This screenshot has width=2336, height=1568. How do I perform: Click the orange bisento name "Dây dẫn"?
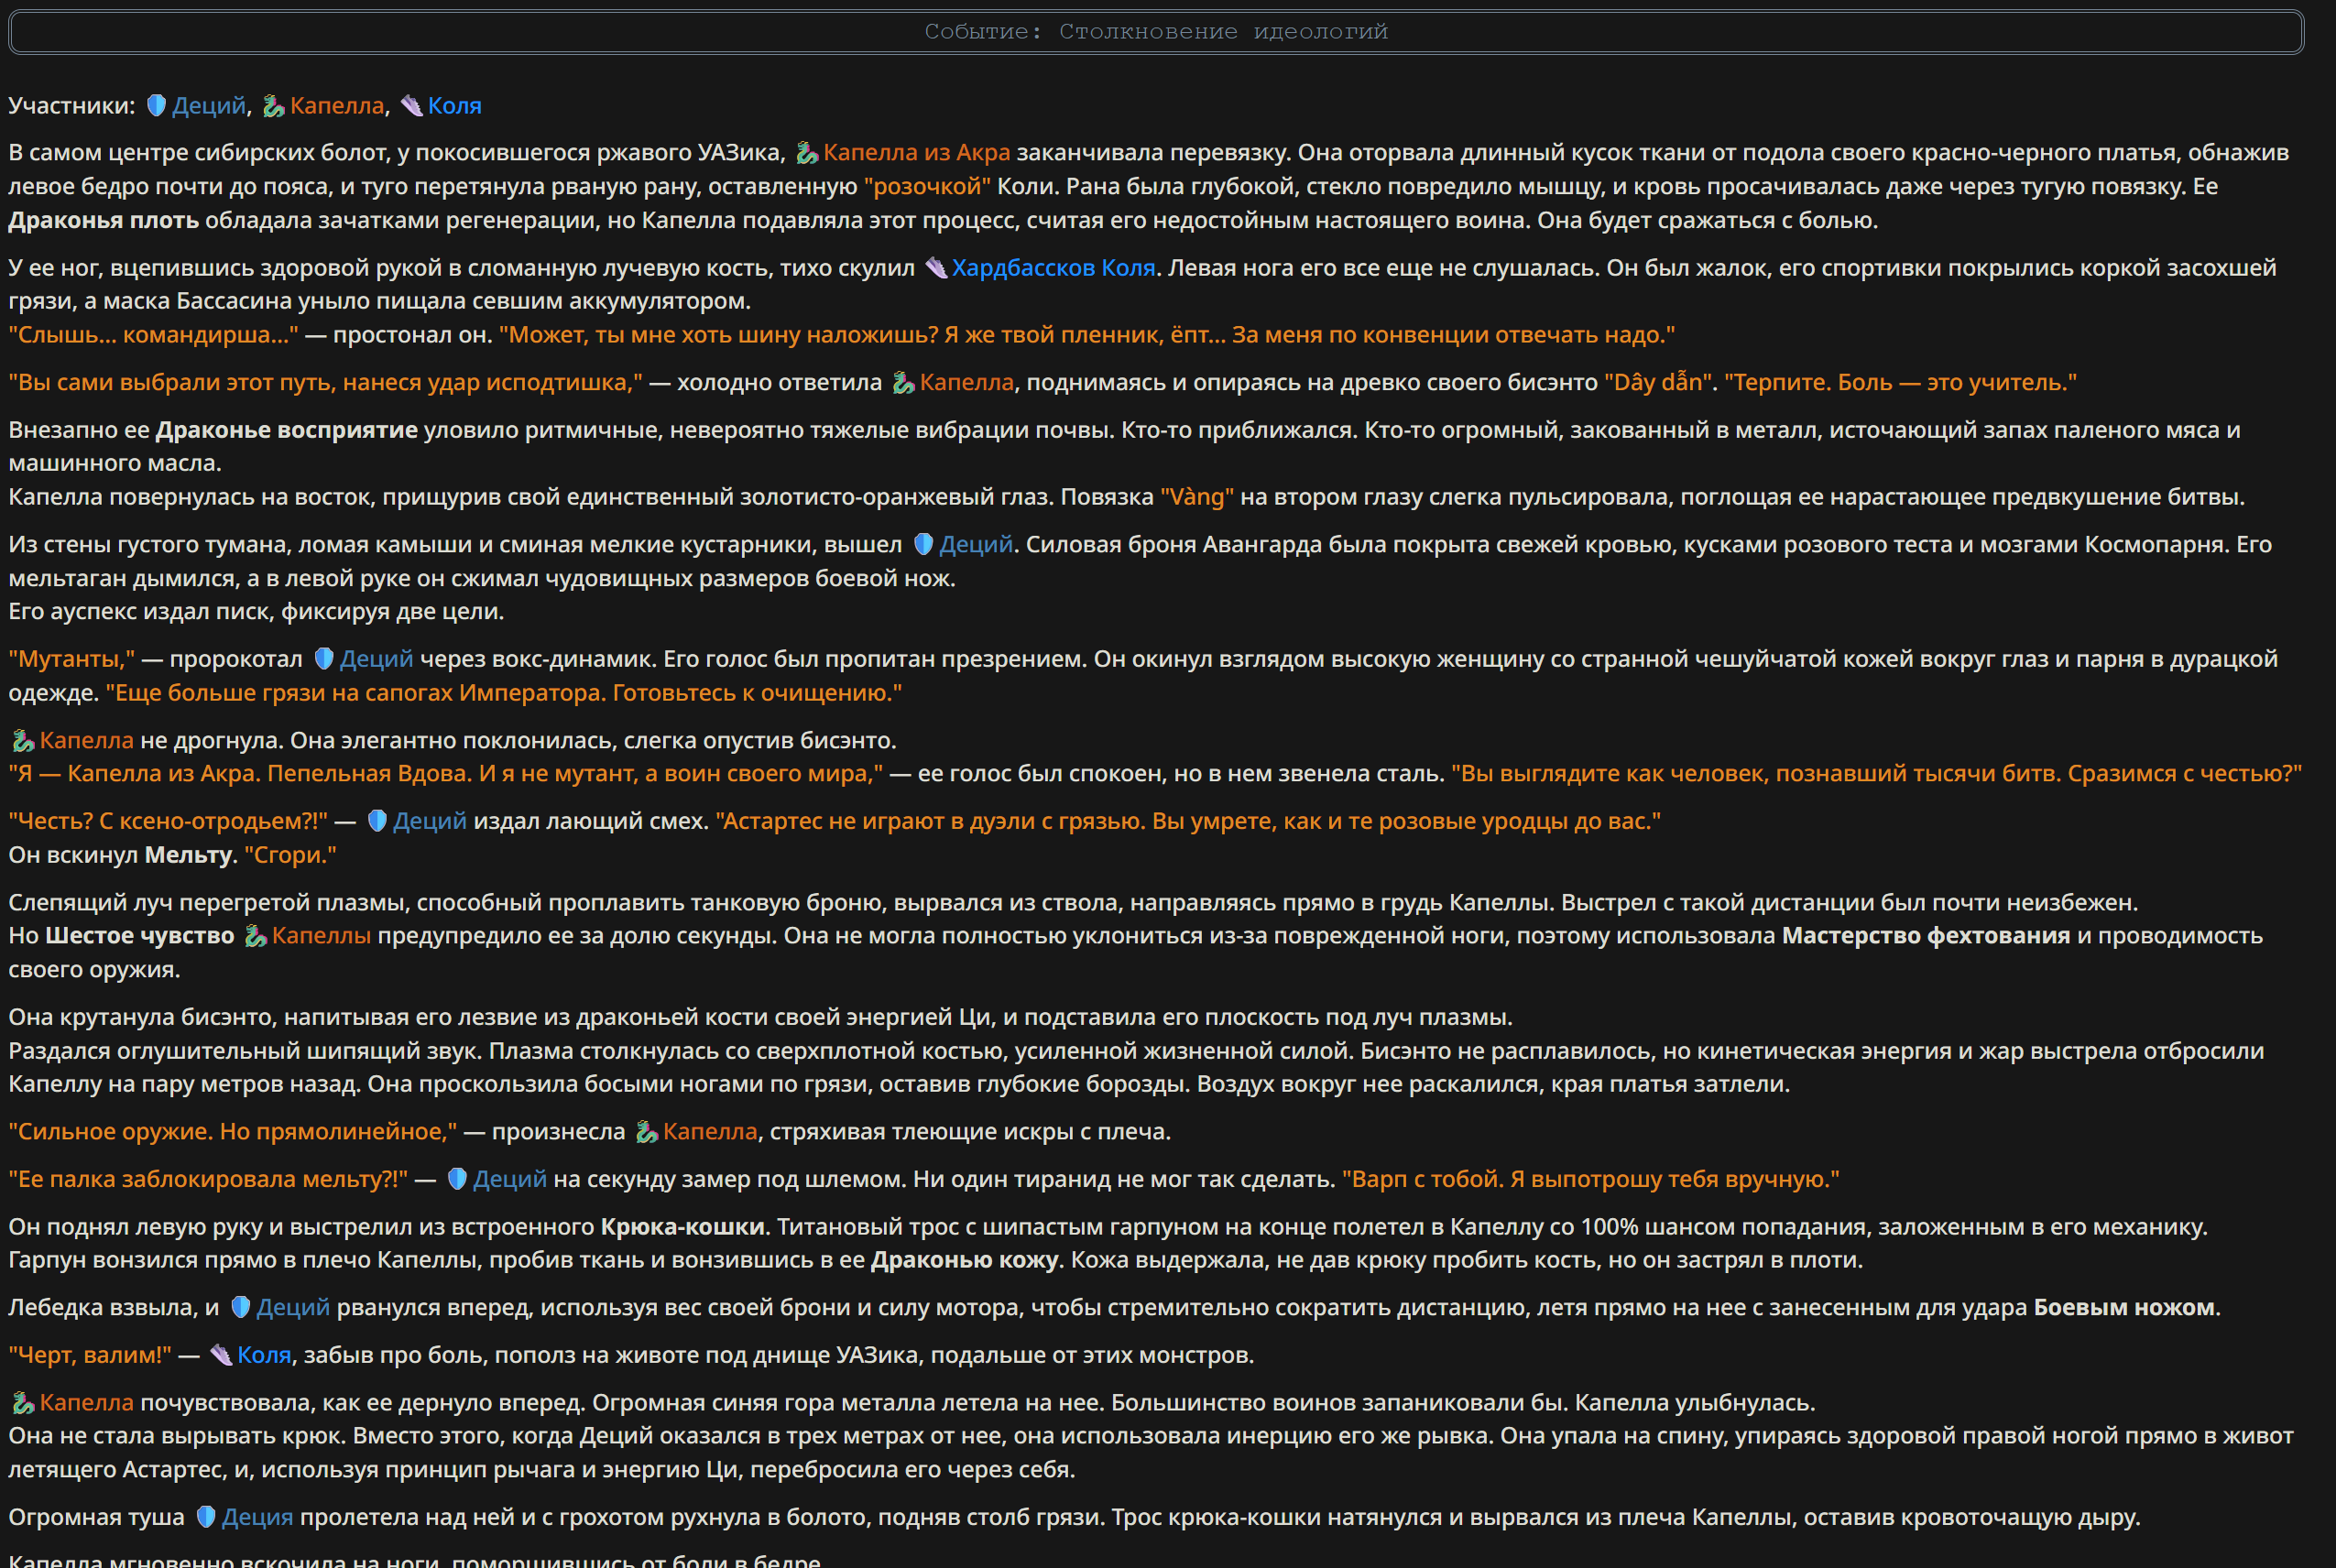(1658, 382)
